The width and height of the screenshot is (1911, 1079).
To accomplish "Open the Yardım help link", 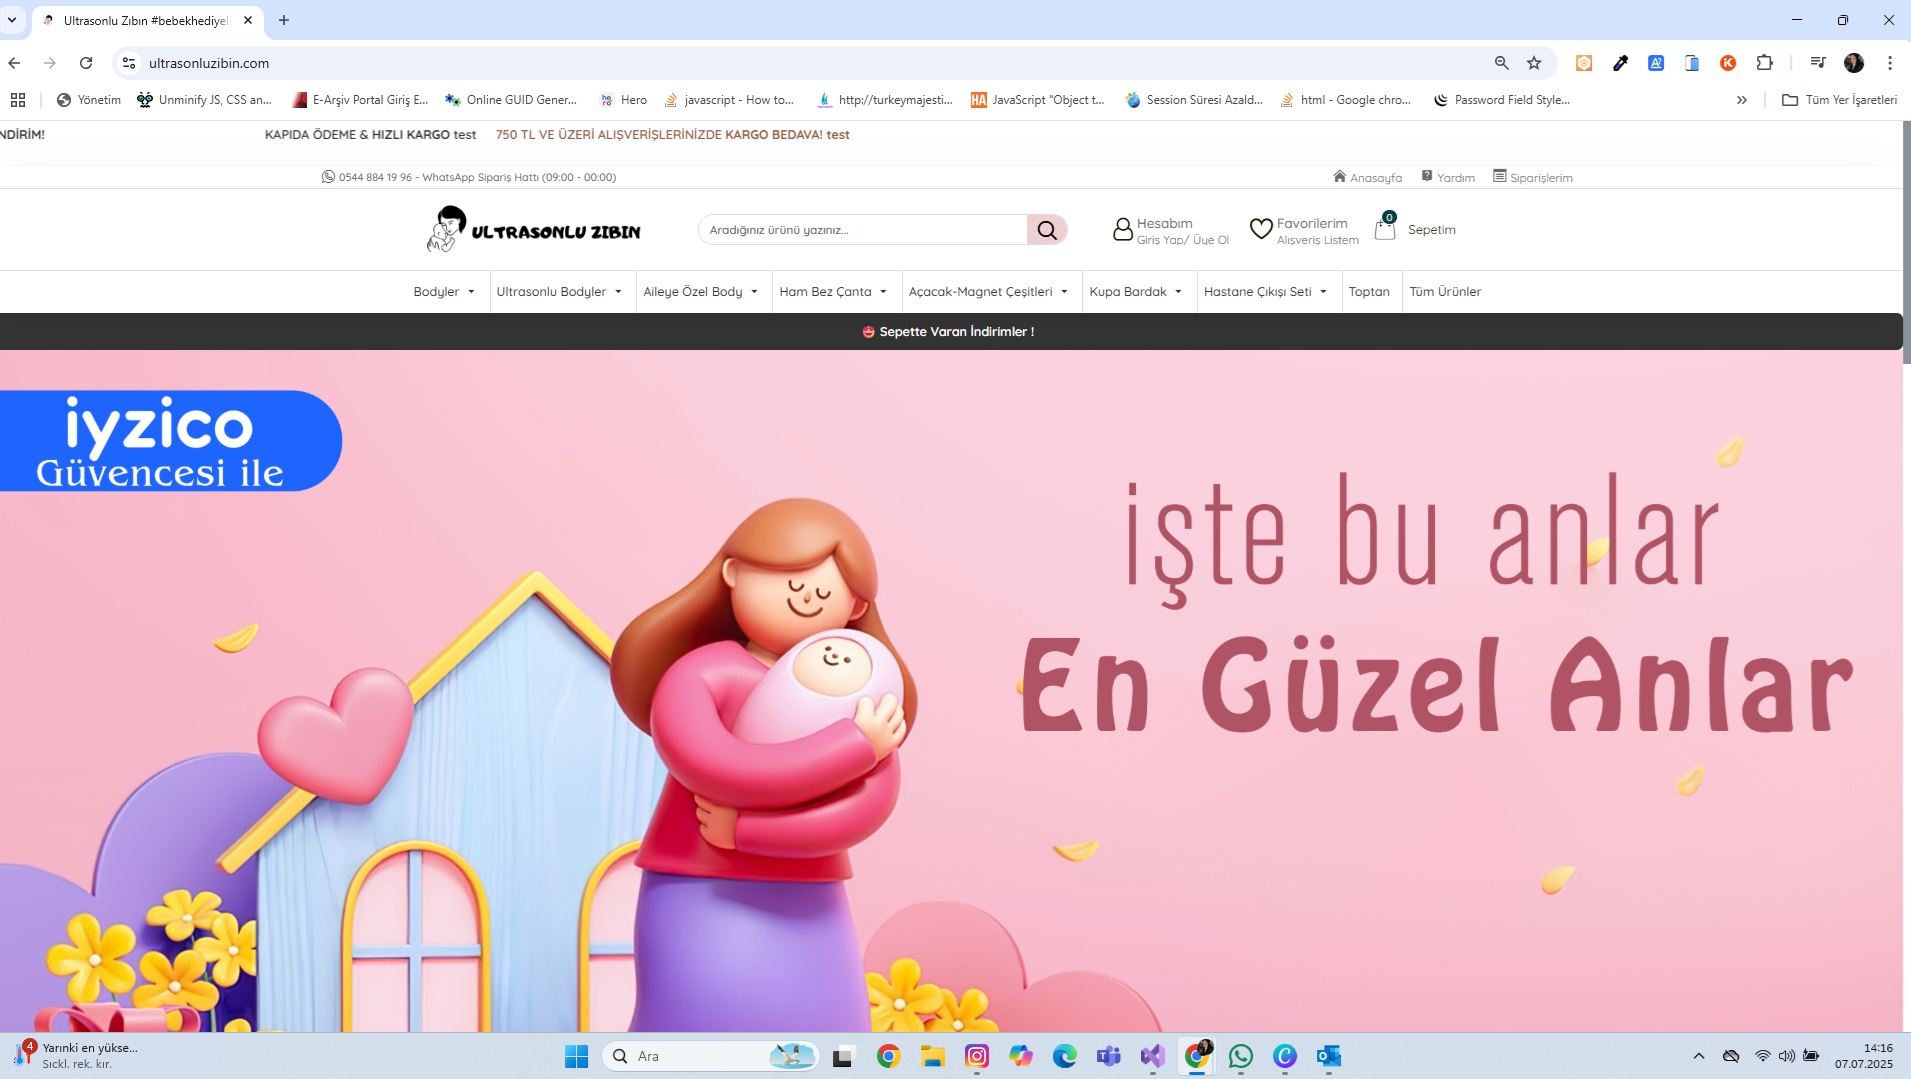I will click(x=1448, y=177).
